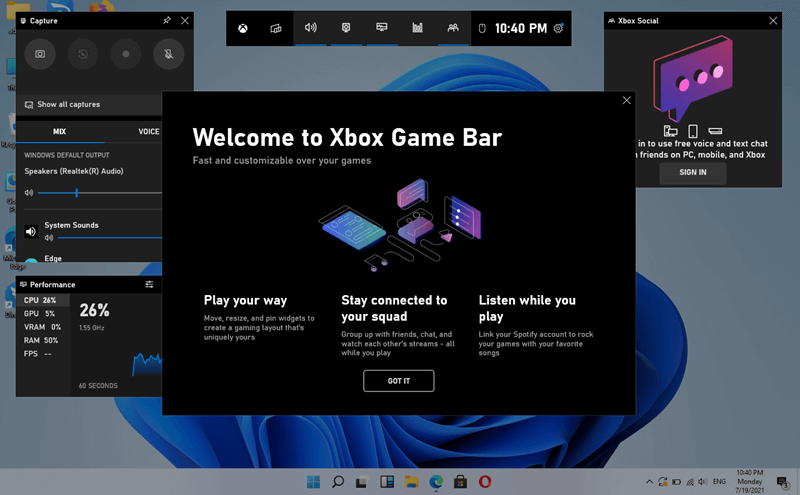Screen dimensions: 800x495
Task: Select the RAM 50% metric
Action: (43, 340)
